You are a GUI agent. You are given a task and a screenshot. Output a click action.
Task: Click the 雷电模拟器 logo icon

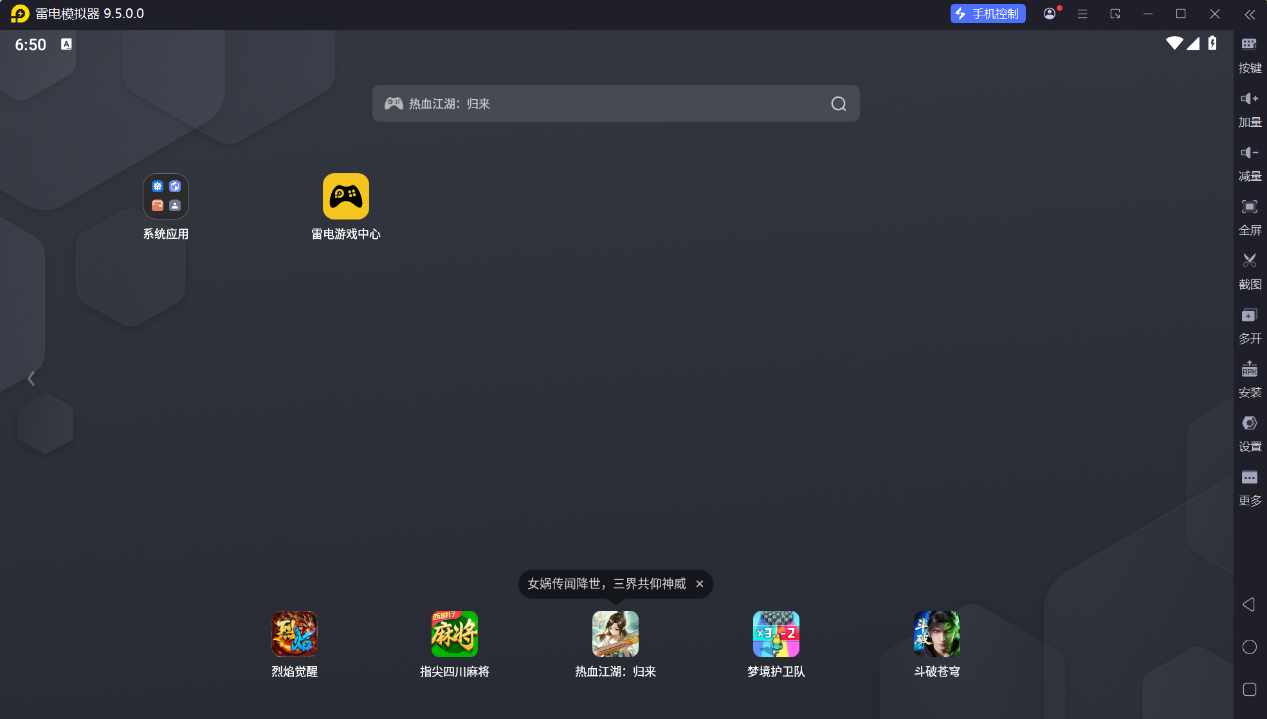click(19, 14)
